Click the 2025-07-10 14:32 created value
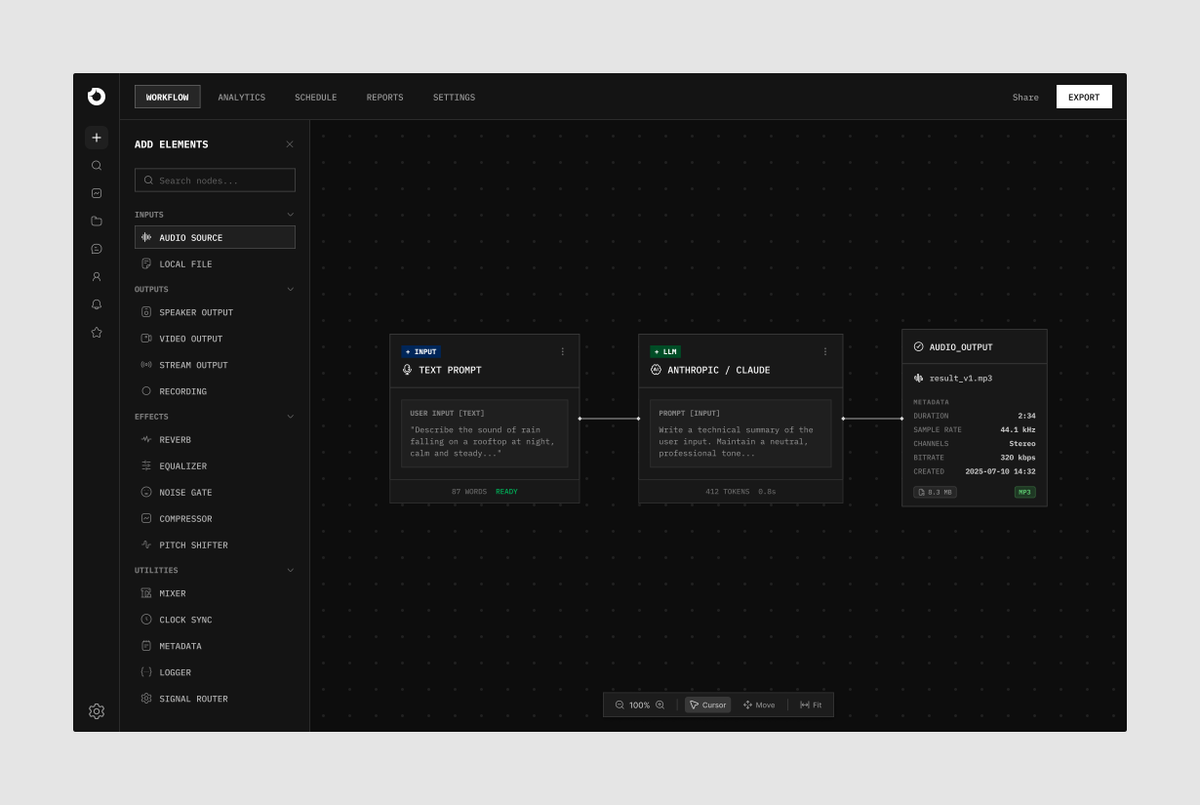 1000,471
